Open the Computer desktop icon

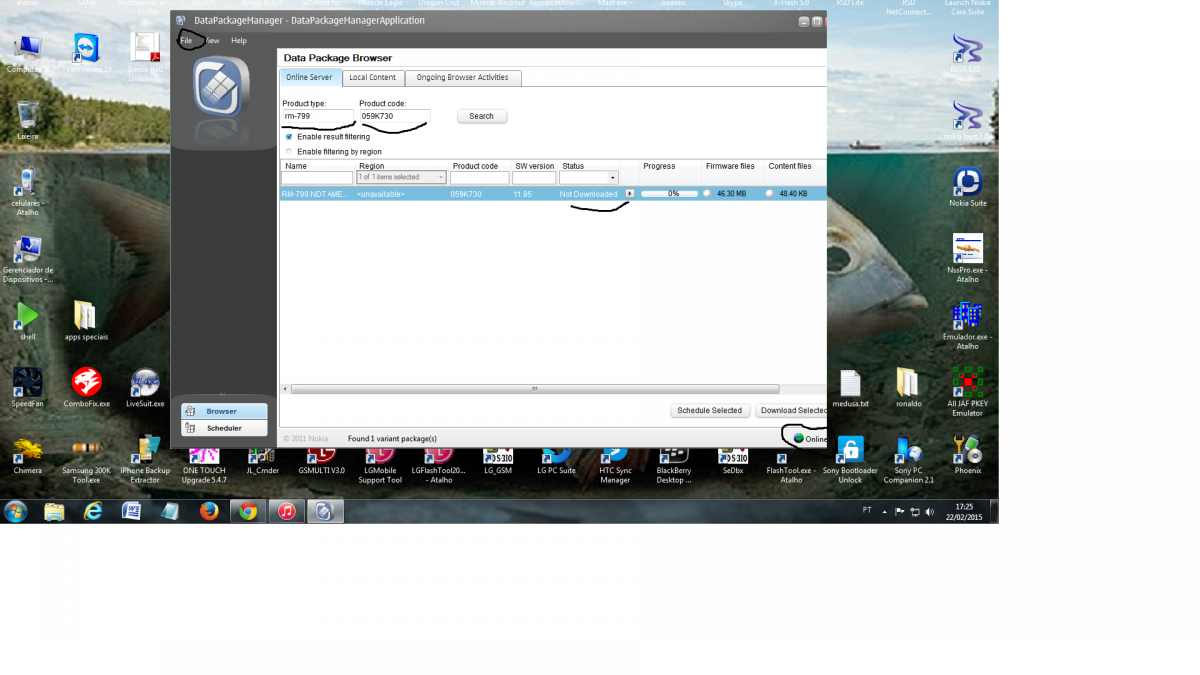point(28,55)
